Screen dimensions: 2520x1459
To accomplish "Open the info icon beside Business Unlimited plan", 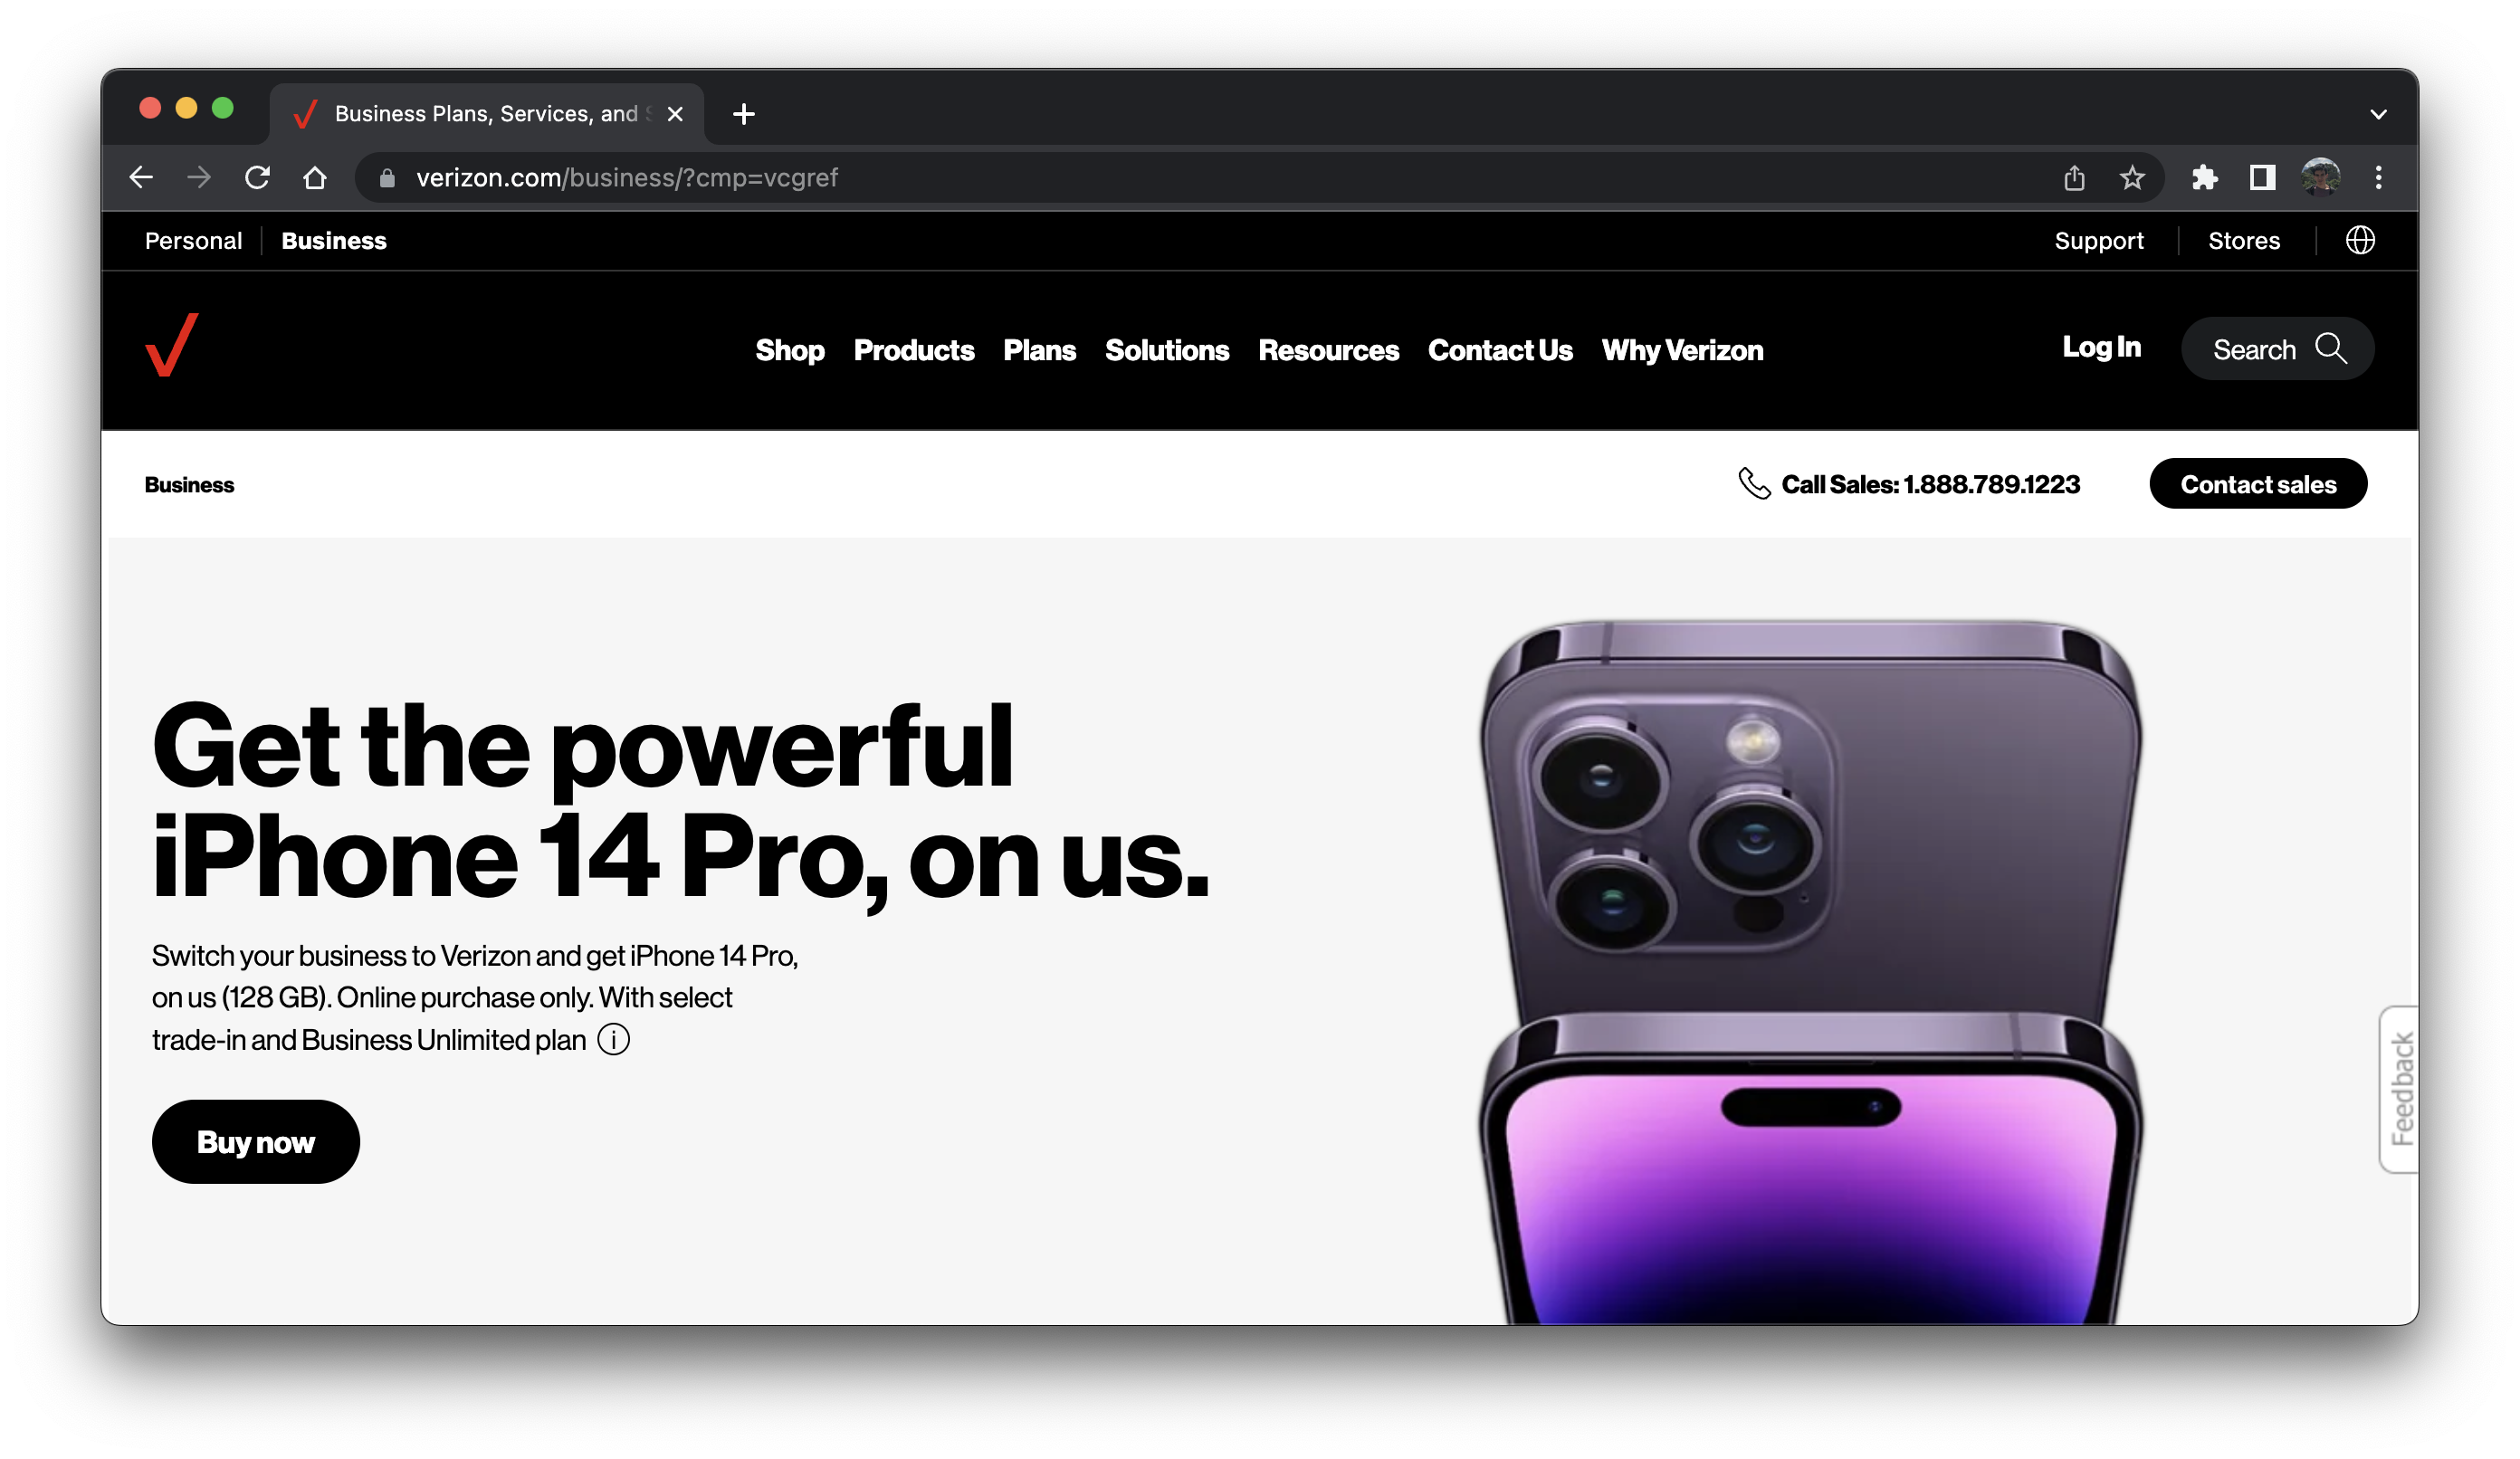I will [x=614, y=1040].
